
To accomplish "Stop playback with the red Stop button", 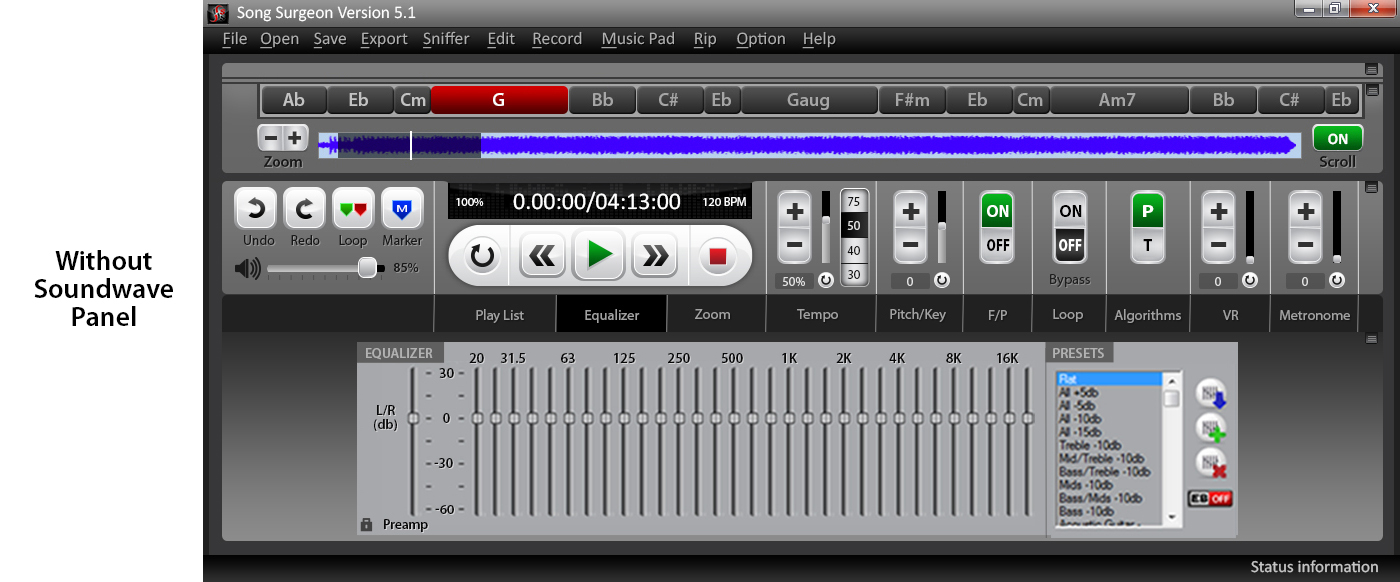I will 717,256.
